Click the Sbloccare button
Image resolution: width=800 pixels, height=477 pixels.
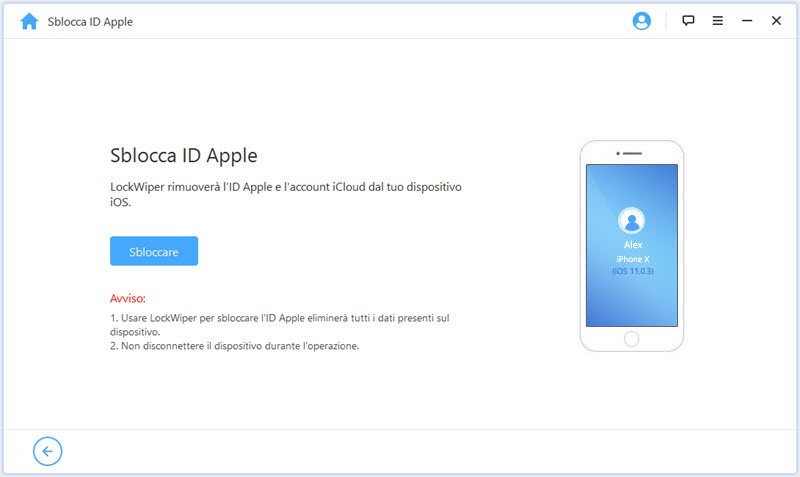point(154,251)
